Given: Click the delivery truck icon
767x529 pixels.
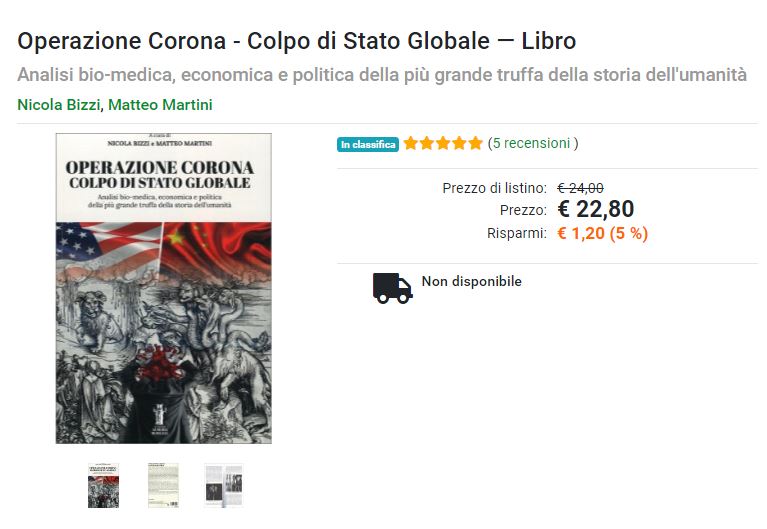Looking at the screenshot, I should pos(392,288).
